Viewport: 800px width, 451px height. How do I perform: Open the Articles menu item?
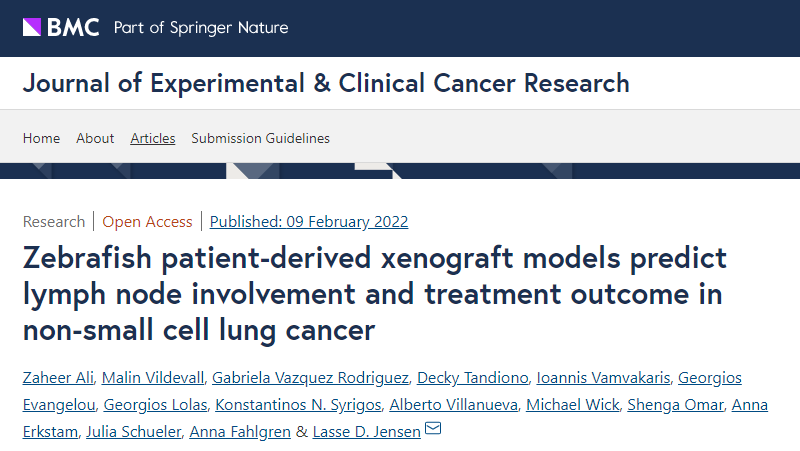[x=153, y=138]
